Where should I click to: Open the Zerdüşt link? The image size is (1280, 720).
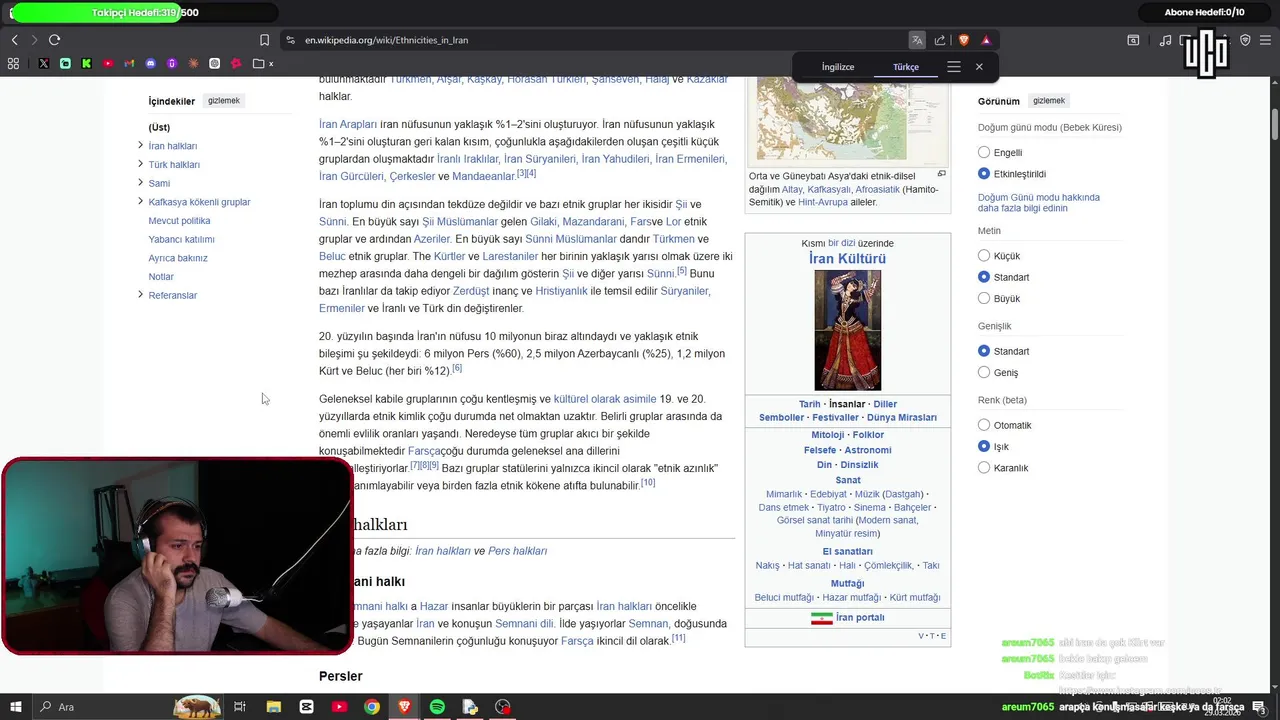(x=471, y=291)
